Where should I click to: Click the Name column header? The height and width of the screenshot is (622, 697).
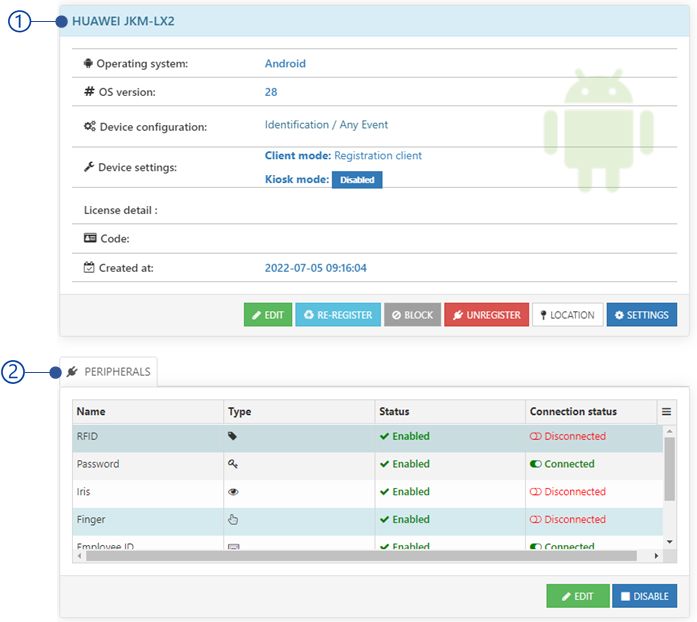148,412
